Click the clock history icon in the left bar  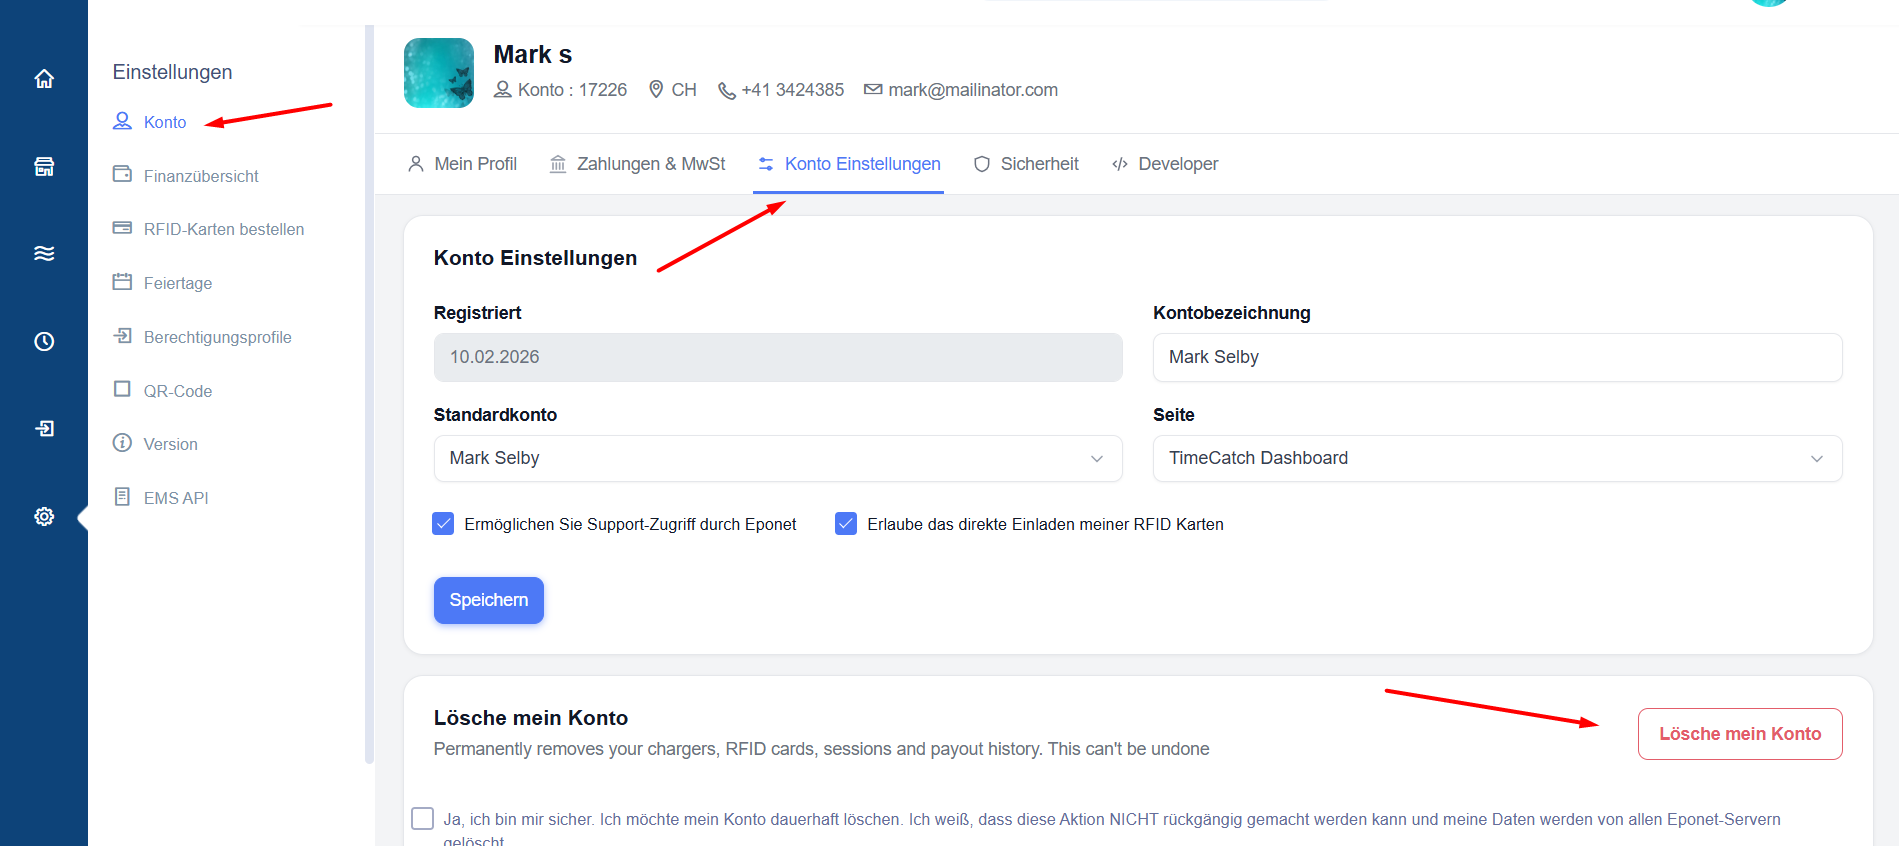(44, 341)
